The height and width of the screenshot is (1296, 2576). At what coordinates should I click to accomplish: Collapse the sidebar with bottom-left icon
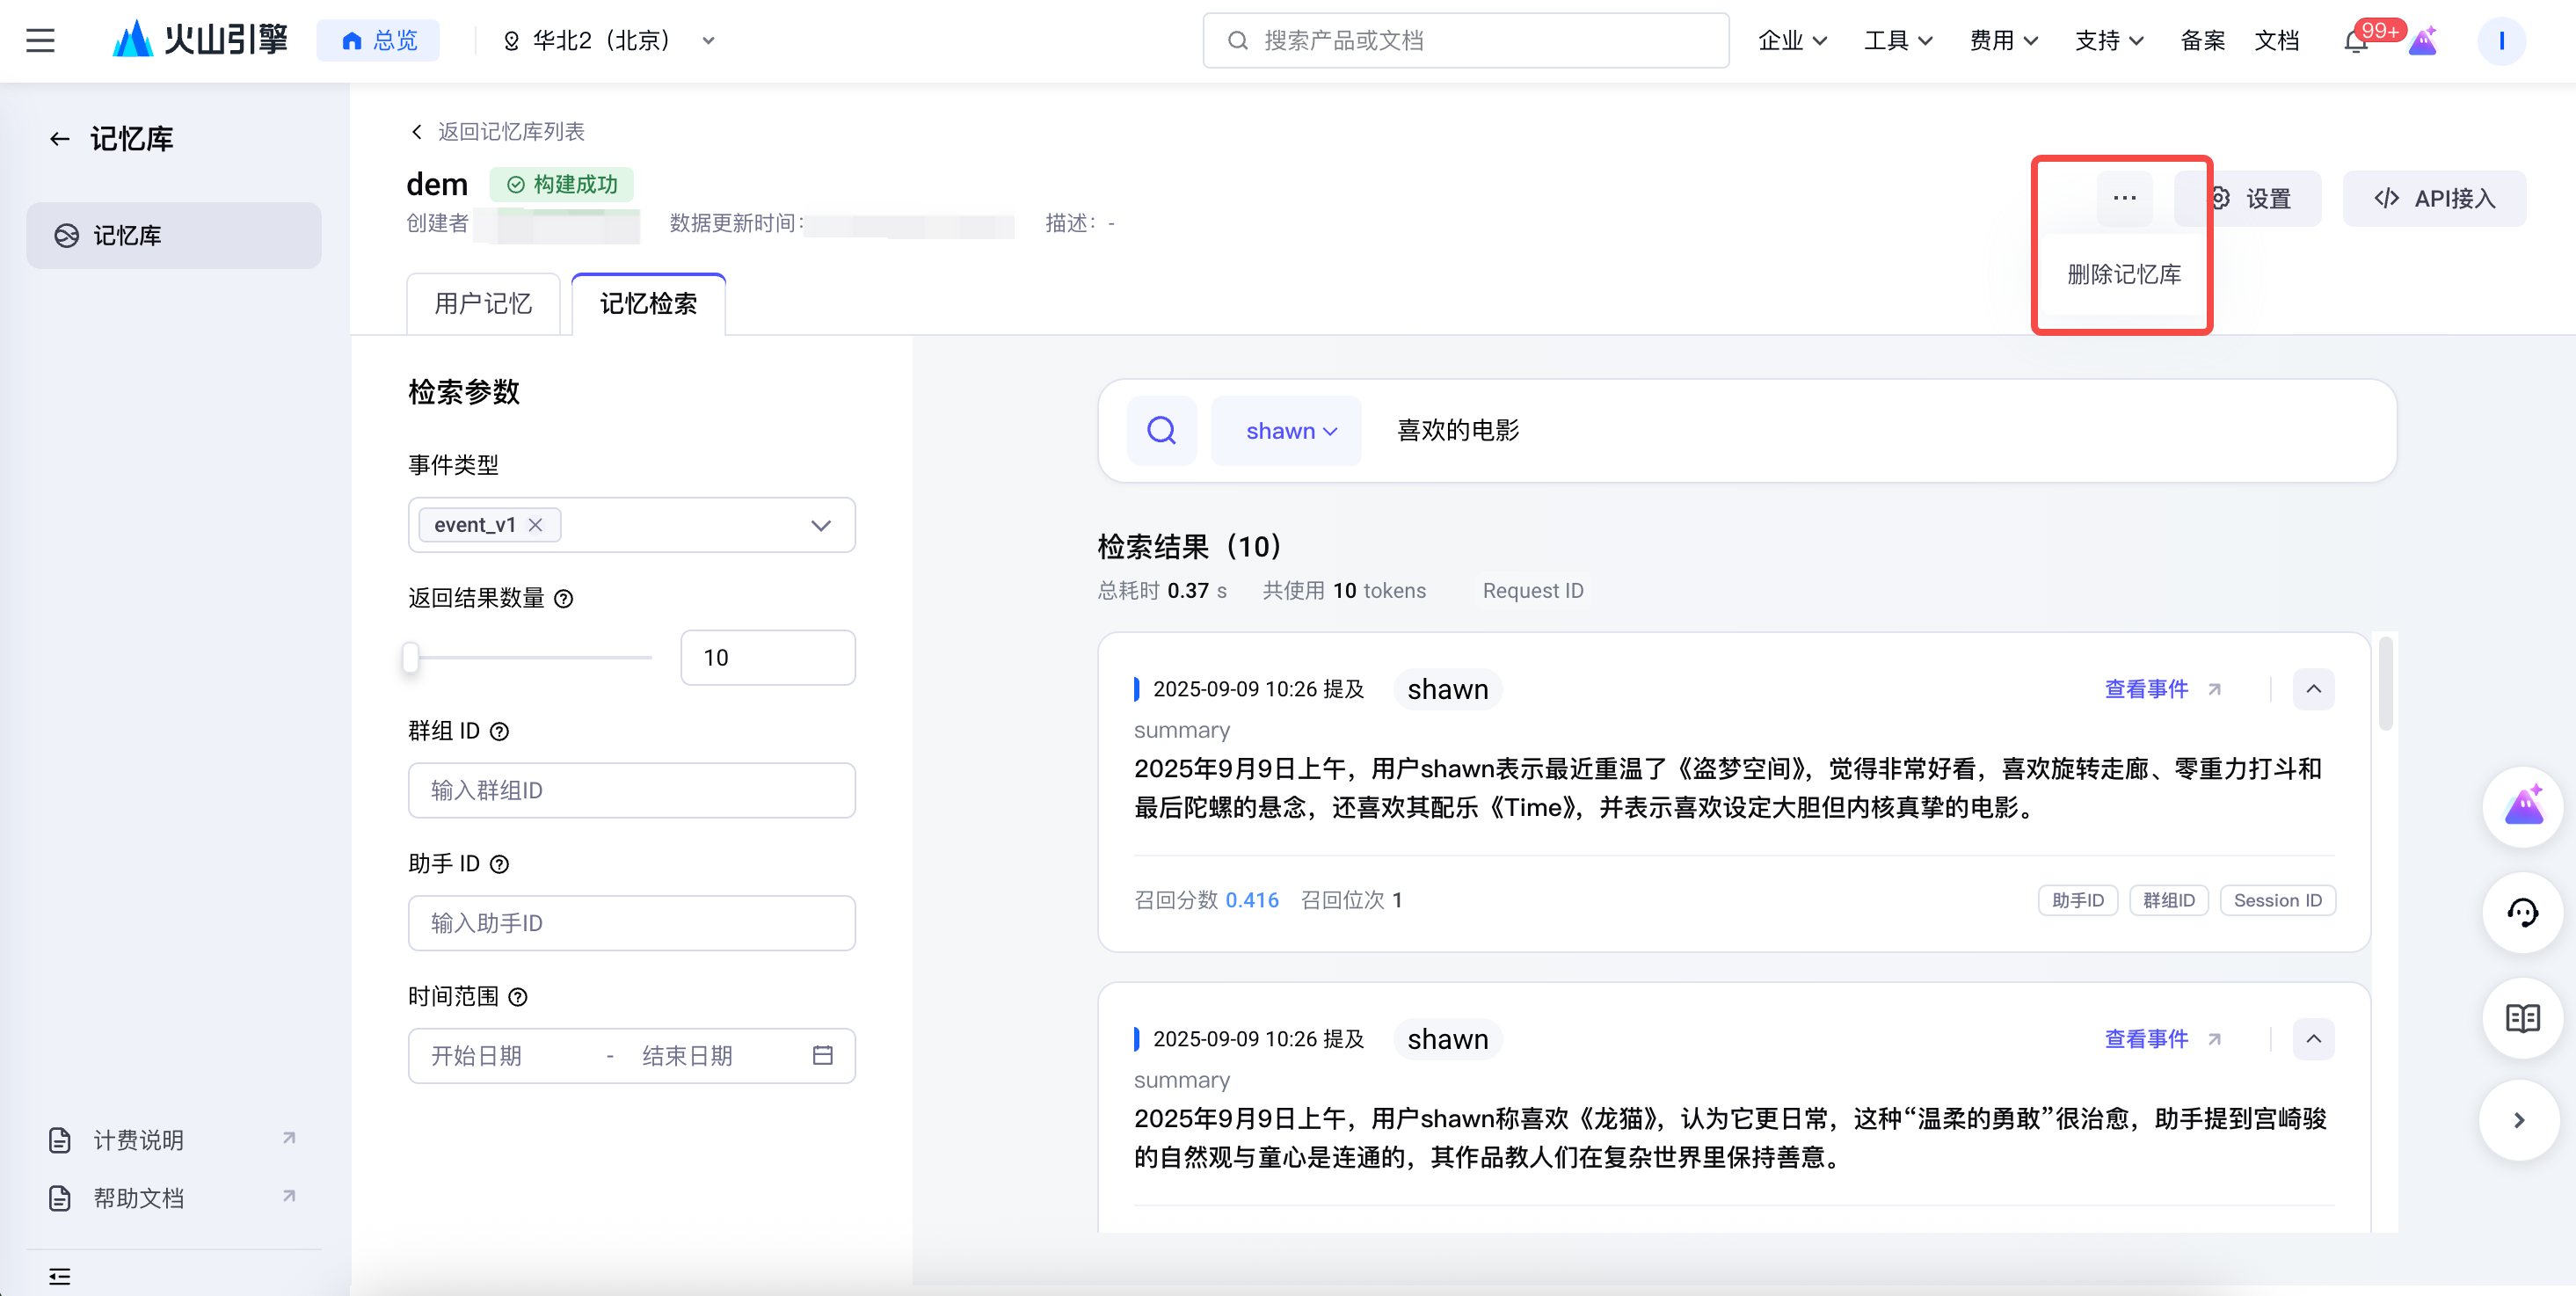click(60, 1276)
